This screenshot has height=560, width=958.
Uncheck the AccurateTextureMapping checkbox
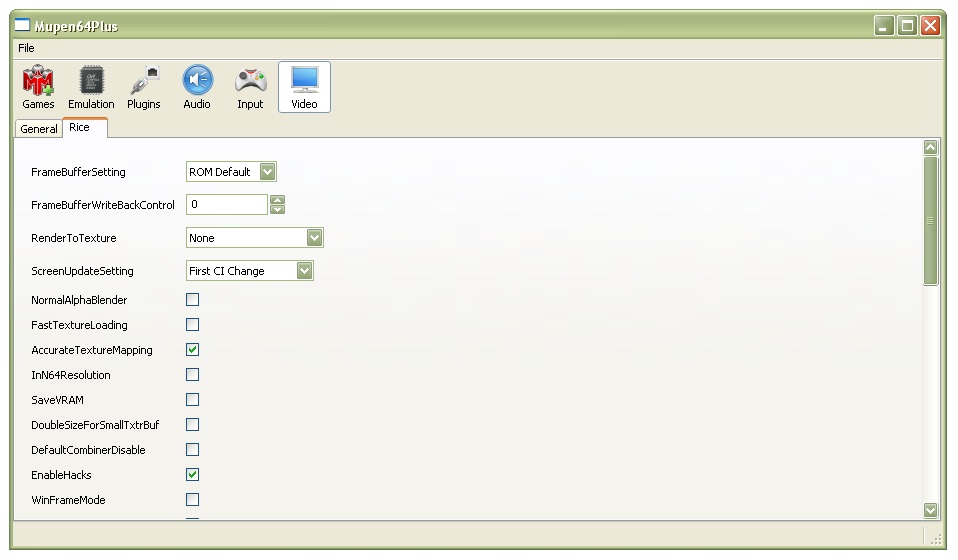(192, 350)
